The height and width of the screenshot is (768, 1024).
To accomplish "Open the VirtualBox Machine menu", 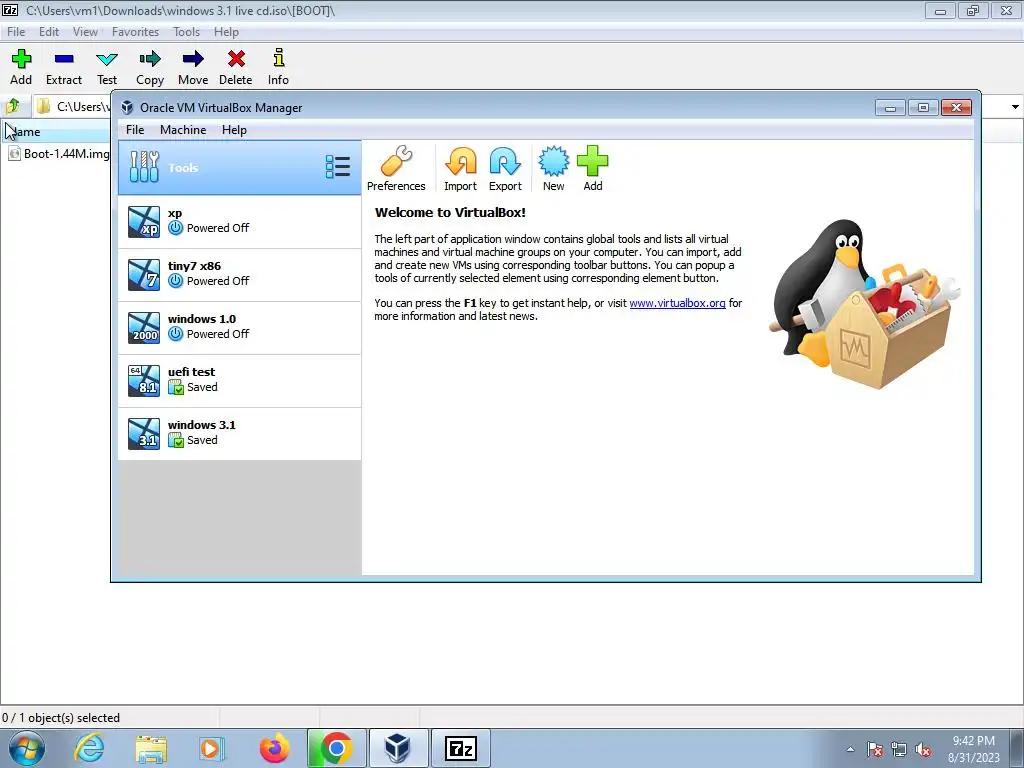I will point(183,130).
